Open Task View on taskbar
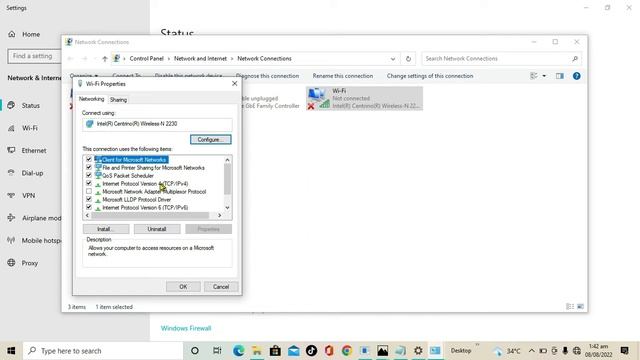The width and height of the screenshot is (640, 360). click(217, 351)
